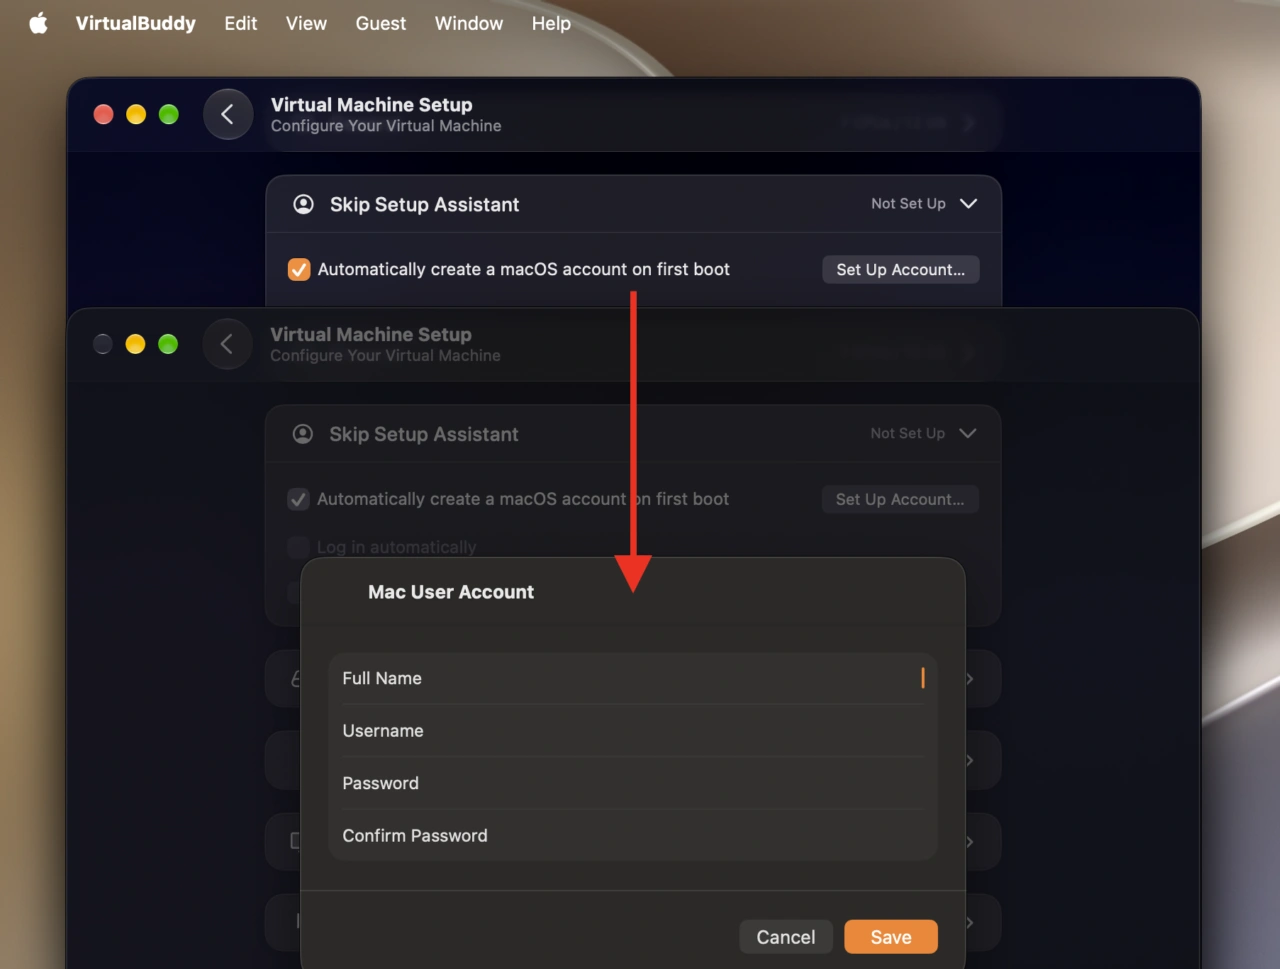
Task: Enable the Log in automatically checkbox
Action: tap(298, 547)
